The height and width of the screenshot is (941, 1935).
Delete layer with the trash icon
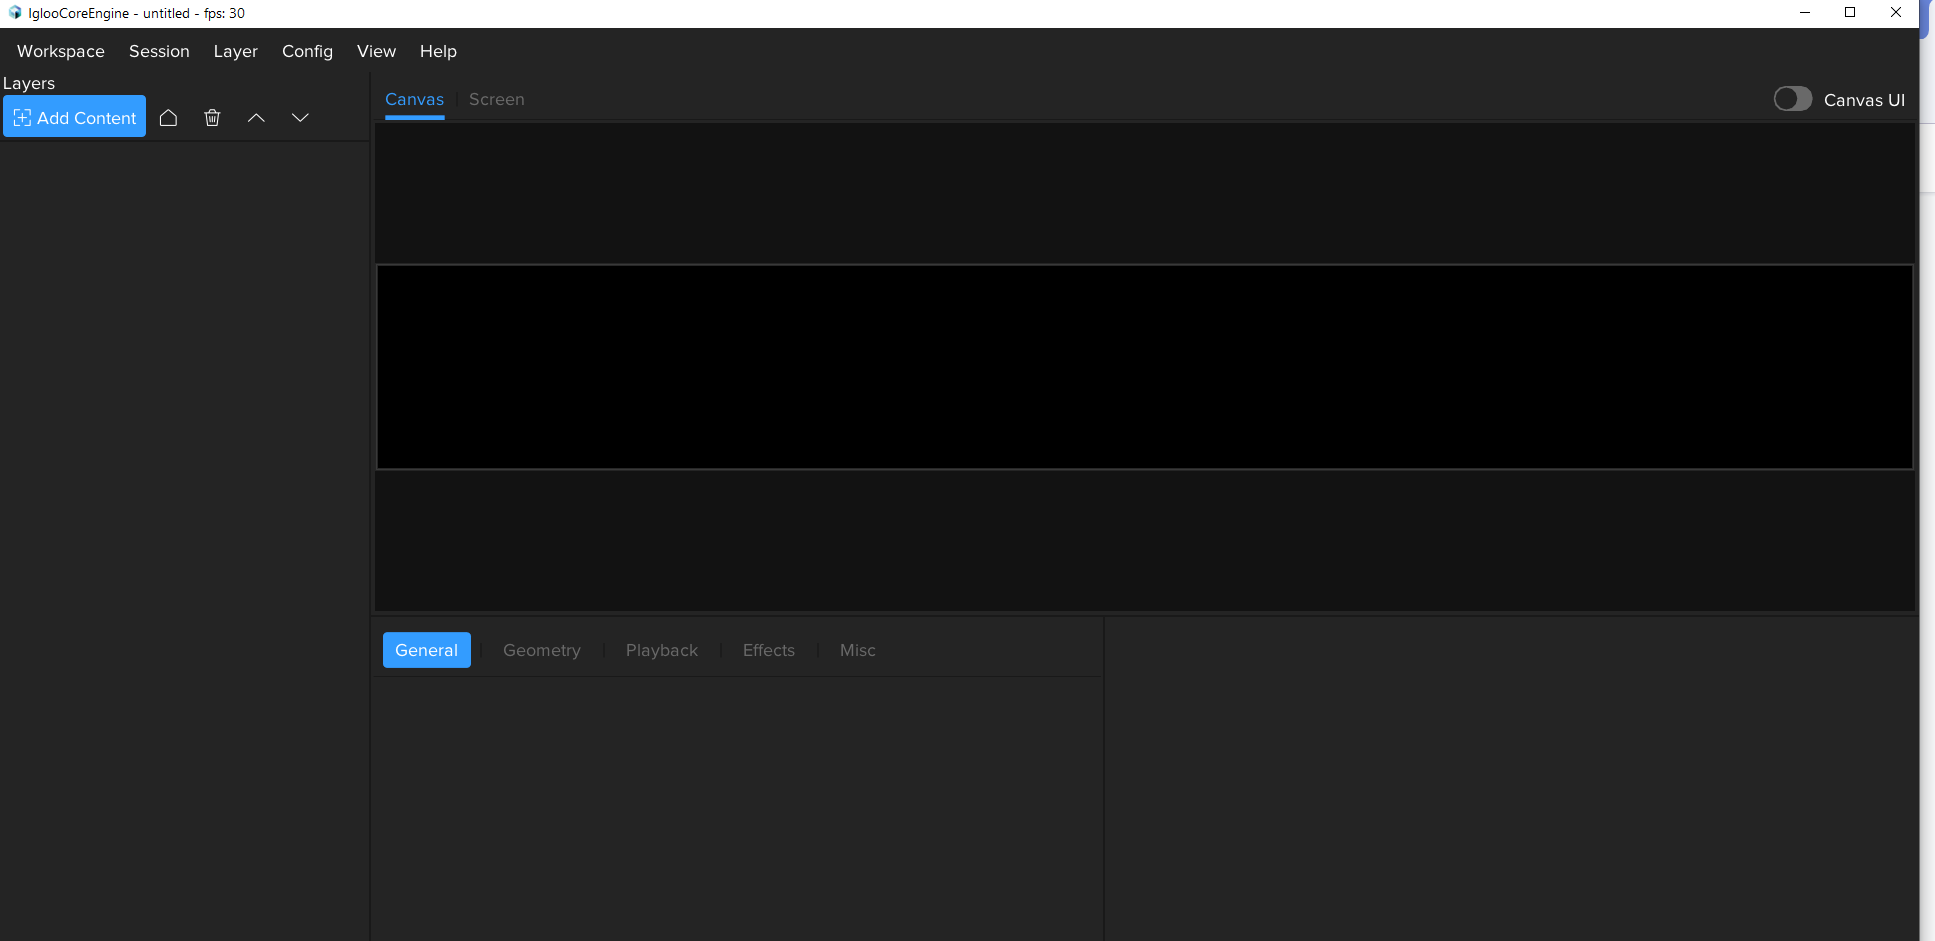[x=212, y=118]
